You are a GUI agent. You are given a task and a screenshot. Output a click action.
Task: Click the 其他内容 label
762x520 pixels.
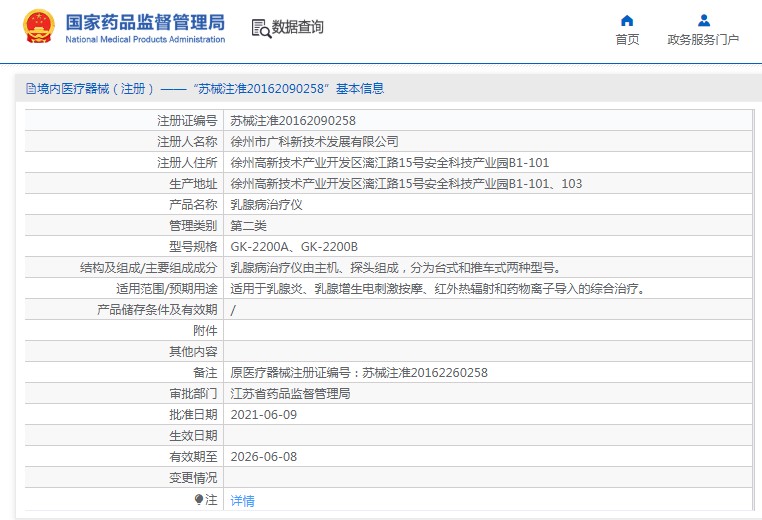coord(193,351)
